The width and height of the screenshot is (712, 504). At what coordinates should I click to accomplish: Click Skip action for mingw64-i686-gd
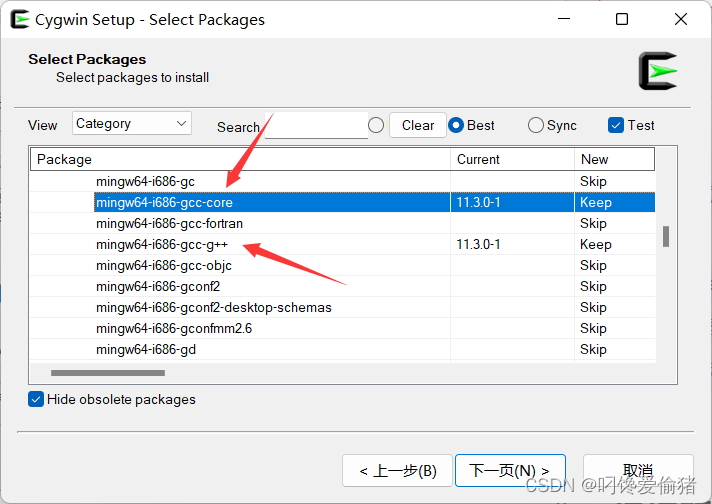point(593,350)
